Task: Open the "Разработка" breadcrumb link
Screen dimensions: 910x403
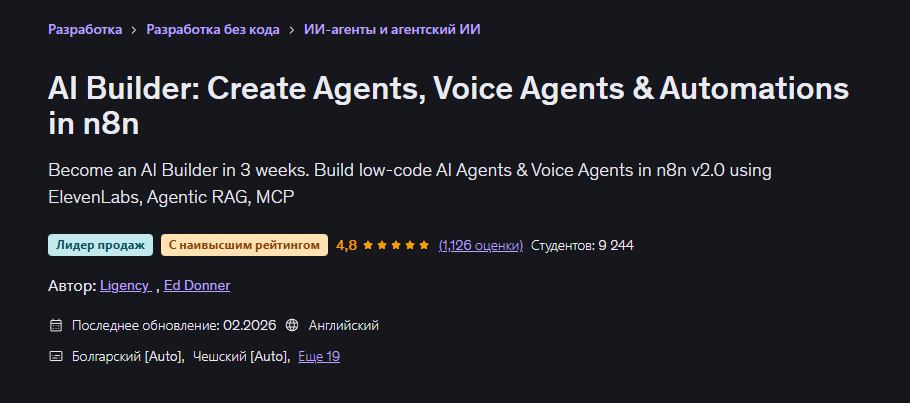Action: coord(84,29)
